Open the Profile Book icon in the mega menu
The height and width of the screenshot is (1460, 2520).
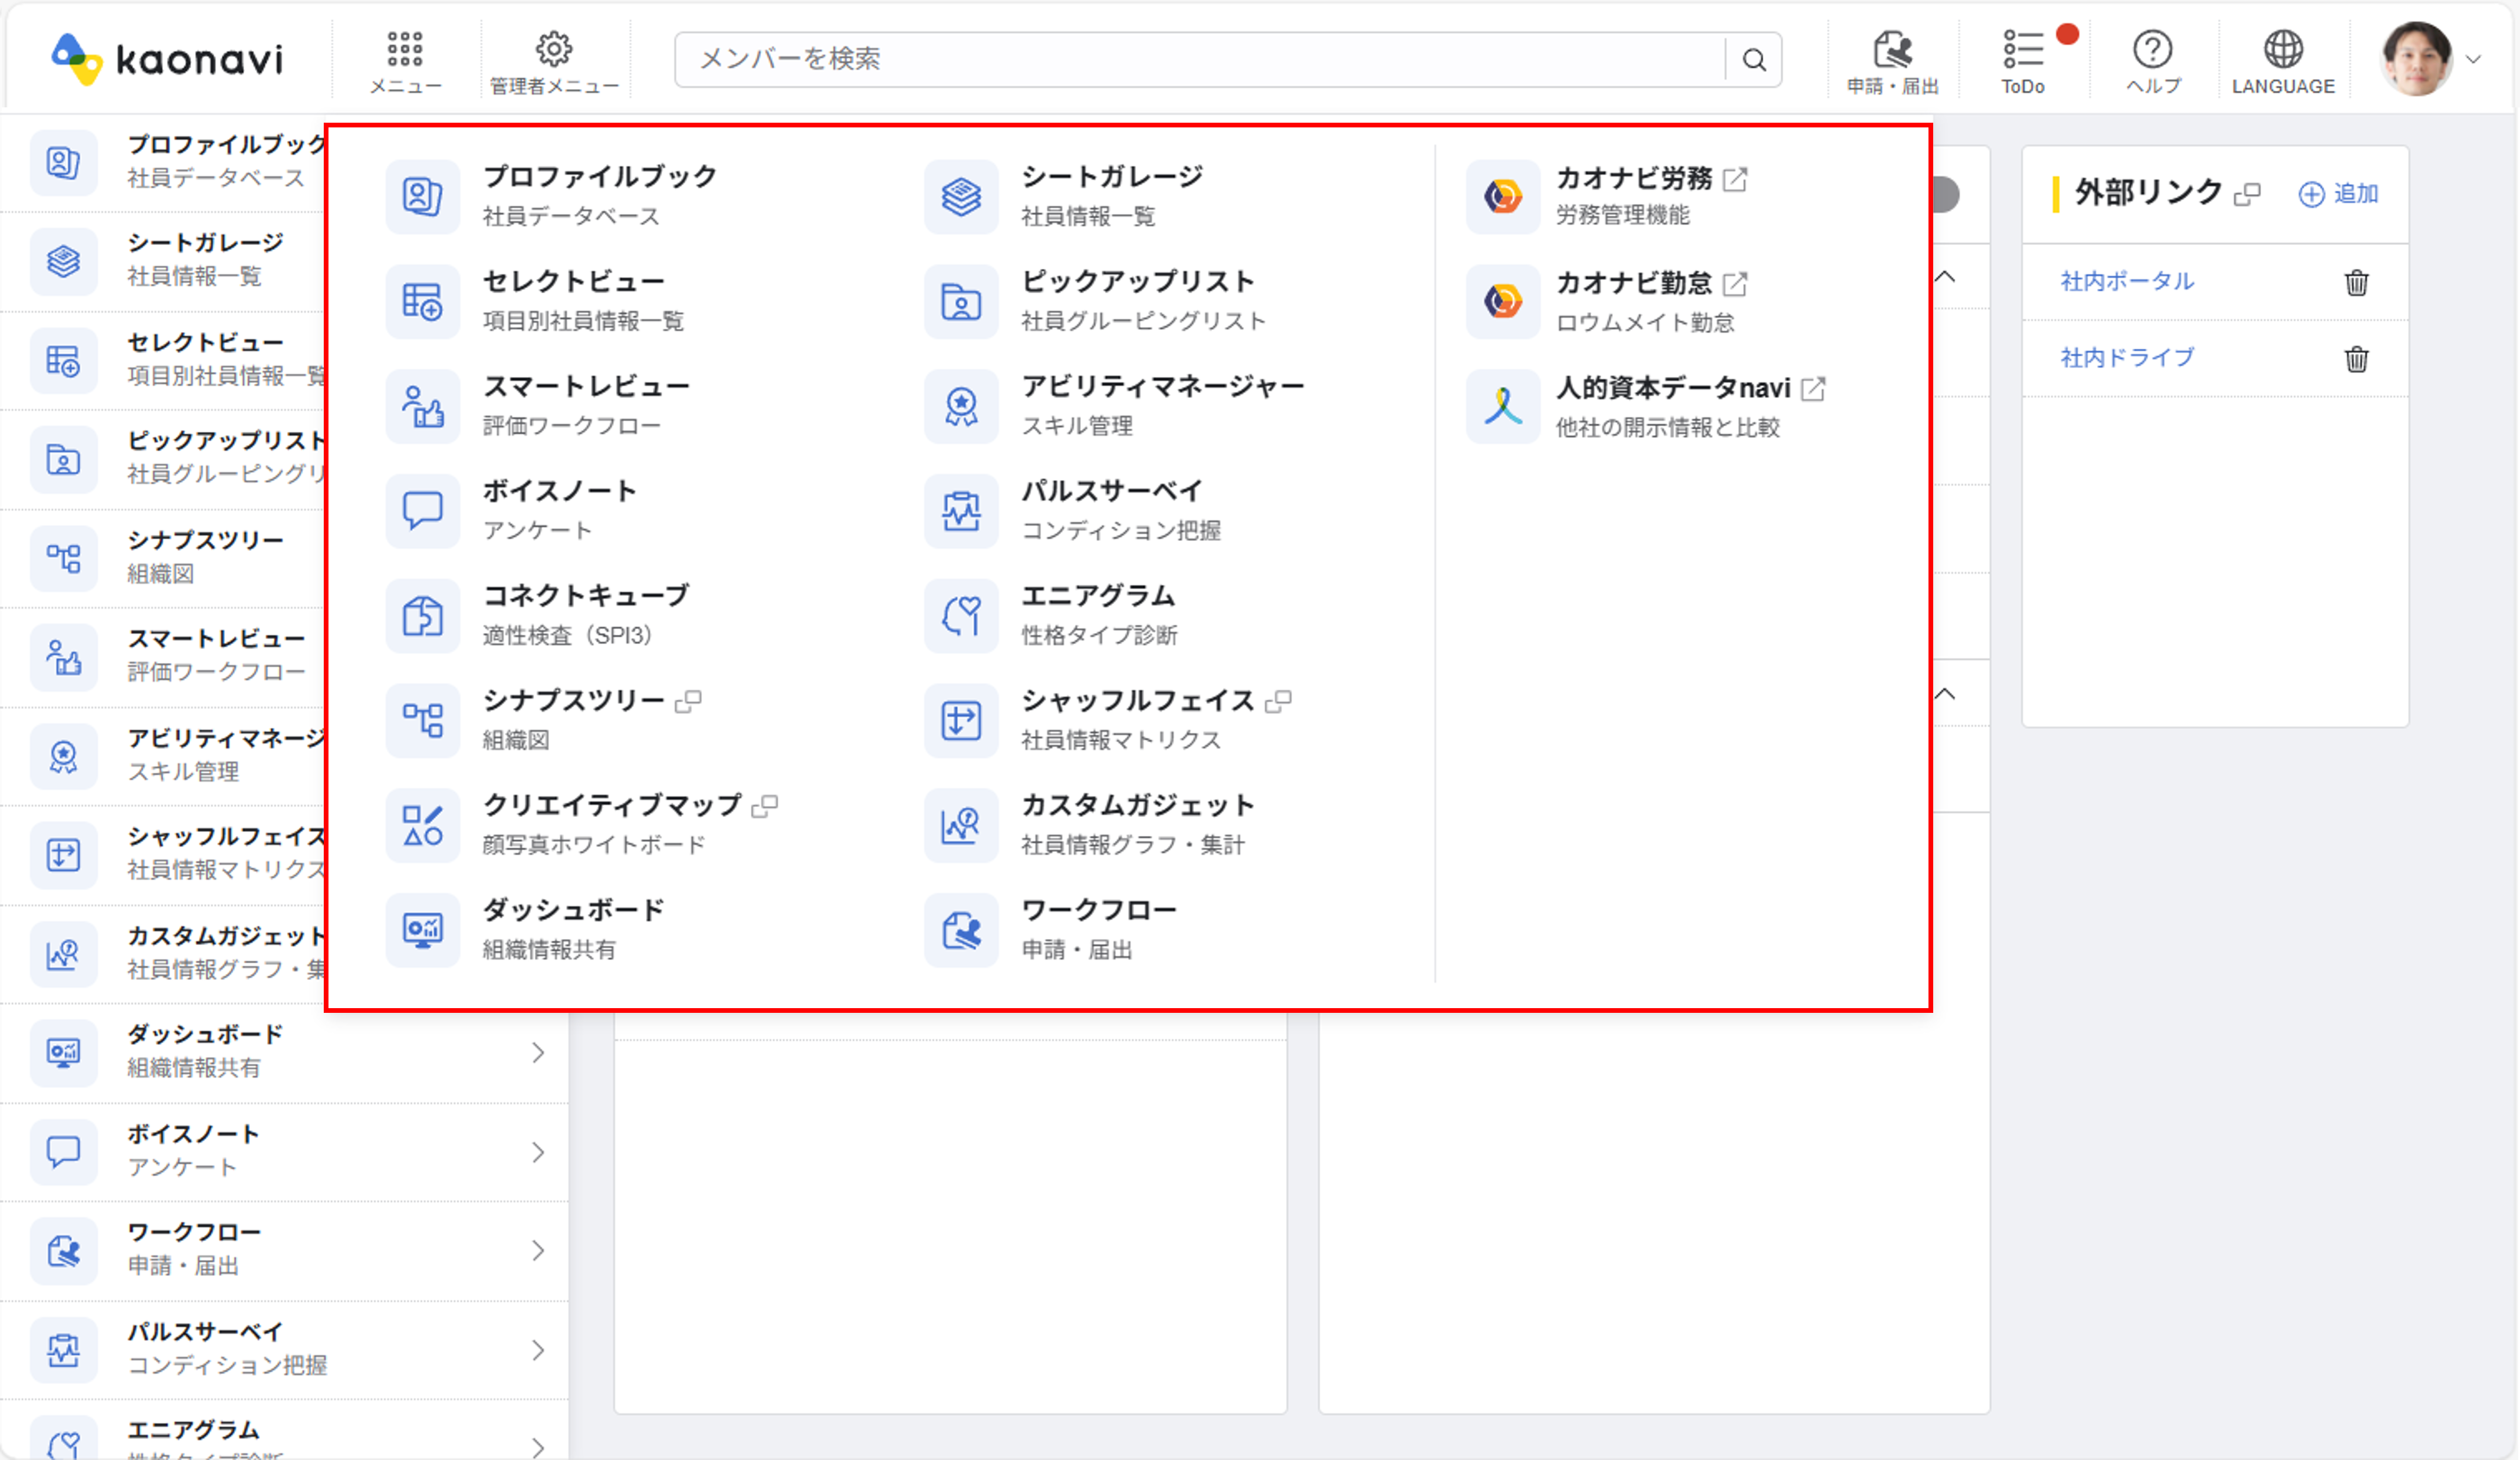422,196
